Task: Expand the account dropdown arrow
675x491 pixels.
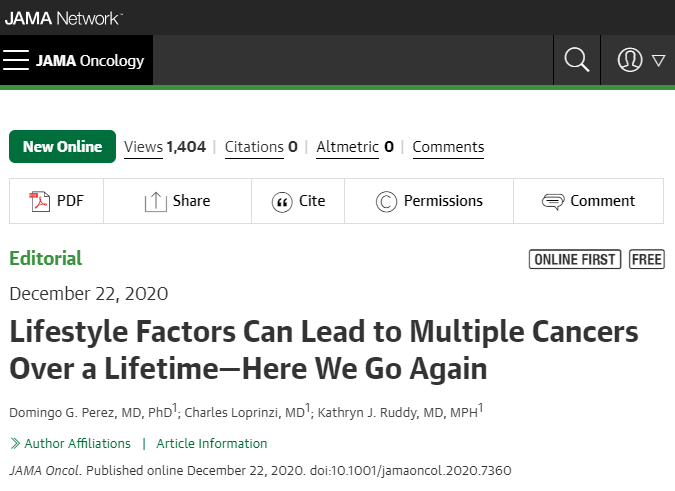Action: [658, 60]
